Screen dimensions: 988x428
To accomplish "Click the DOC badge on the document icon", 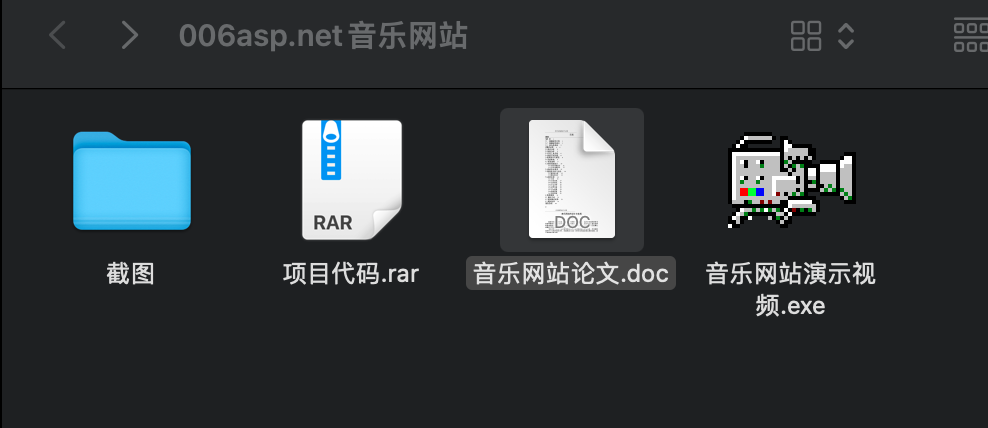I will tap(572, 221).
